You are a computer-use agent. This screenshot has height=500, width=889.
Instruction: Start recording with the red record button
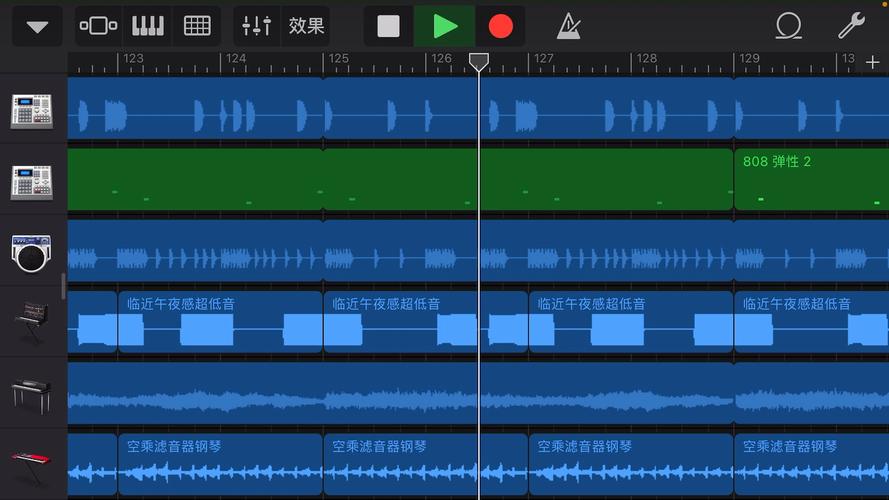(500, 26)
